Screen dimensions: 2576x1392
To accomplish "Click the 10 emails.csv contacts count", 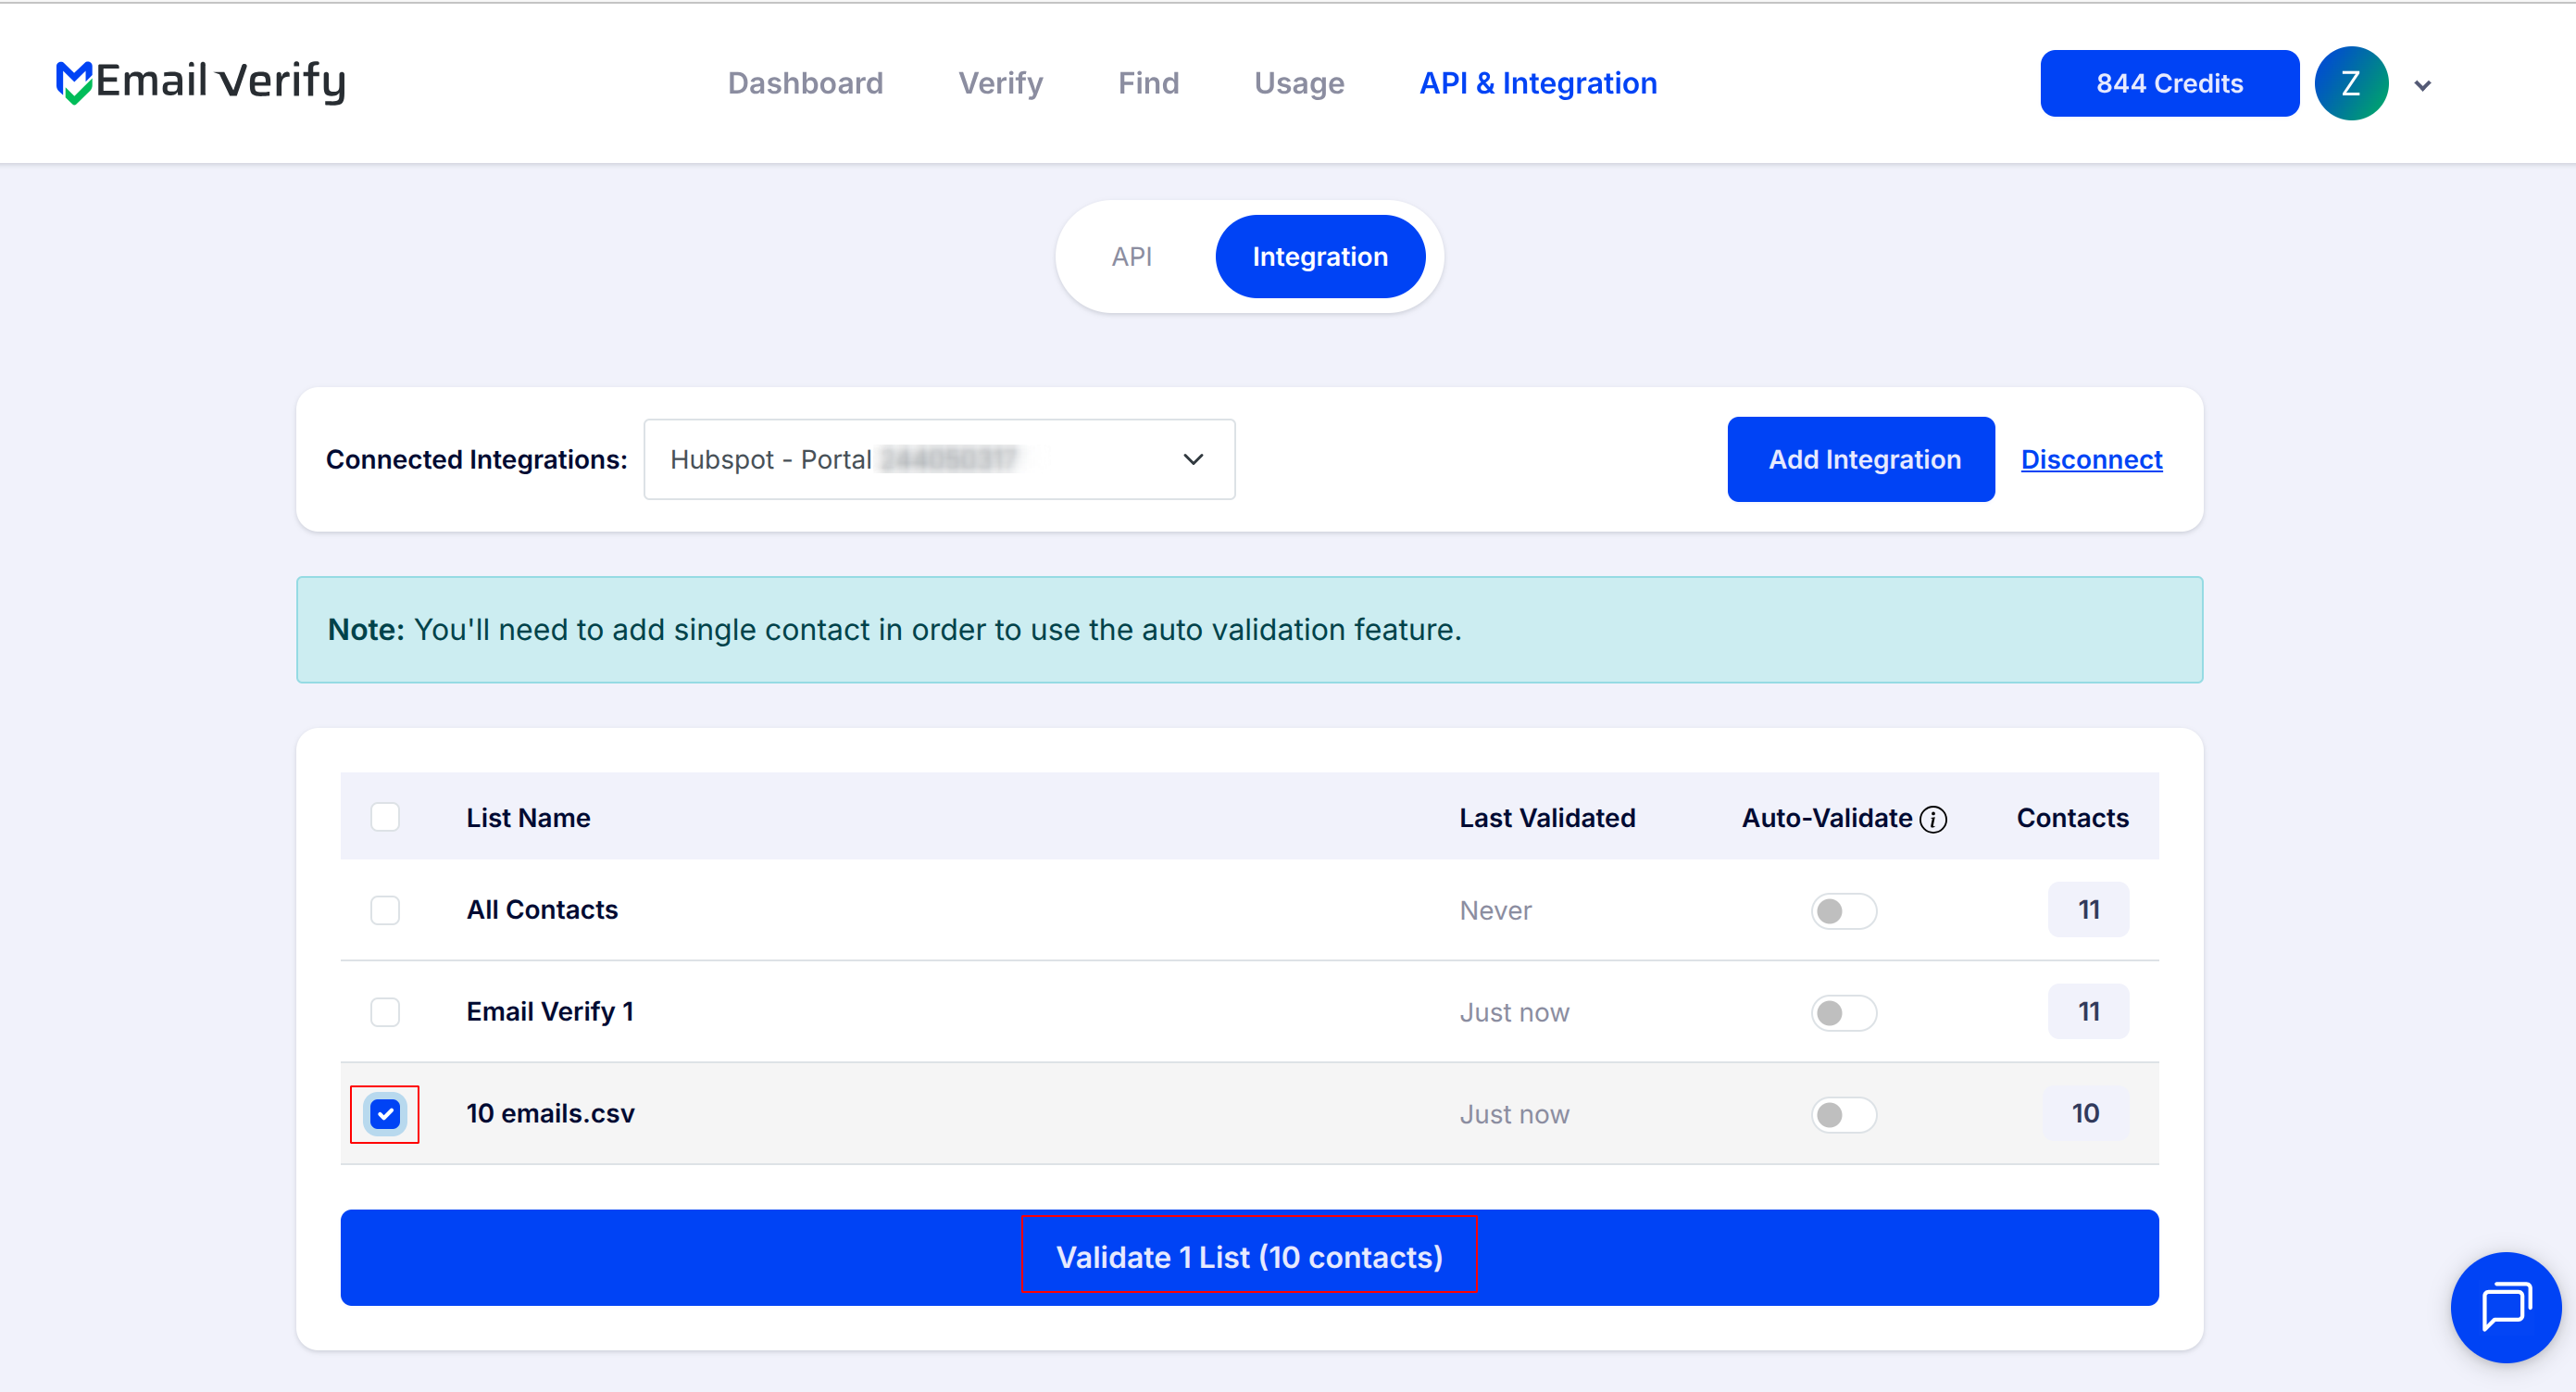I will point(2086,1113).
